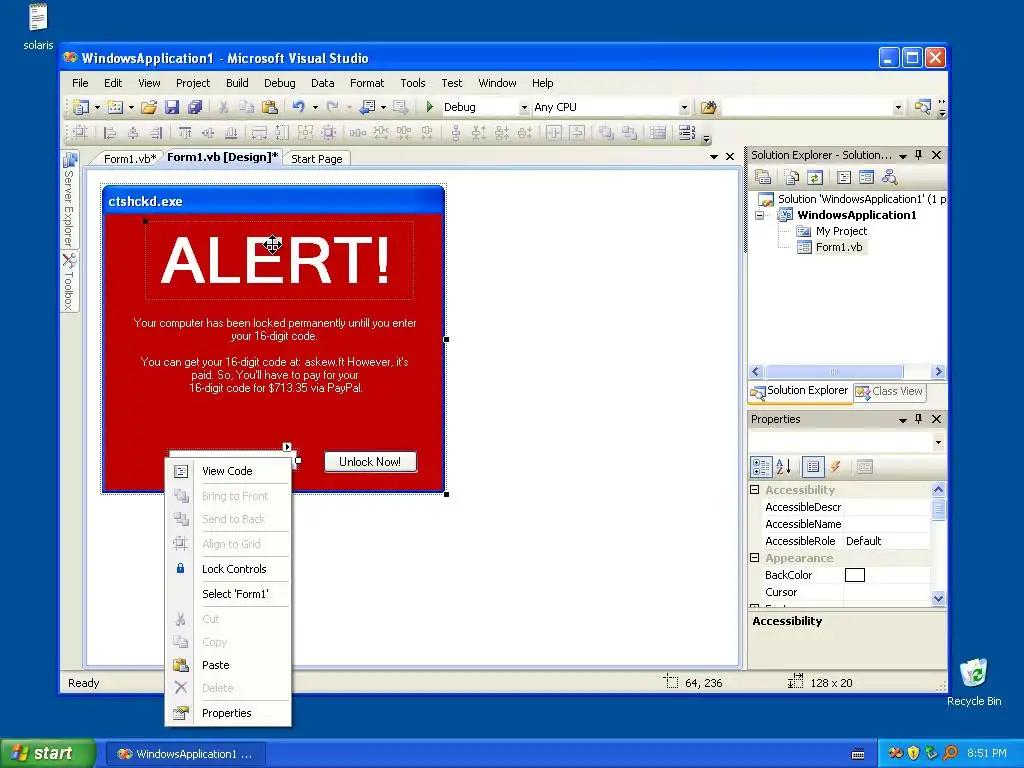
Task: Toggle Show All Files in Solution Explorer
Action: 792,177
